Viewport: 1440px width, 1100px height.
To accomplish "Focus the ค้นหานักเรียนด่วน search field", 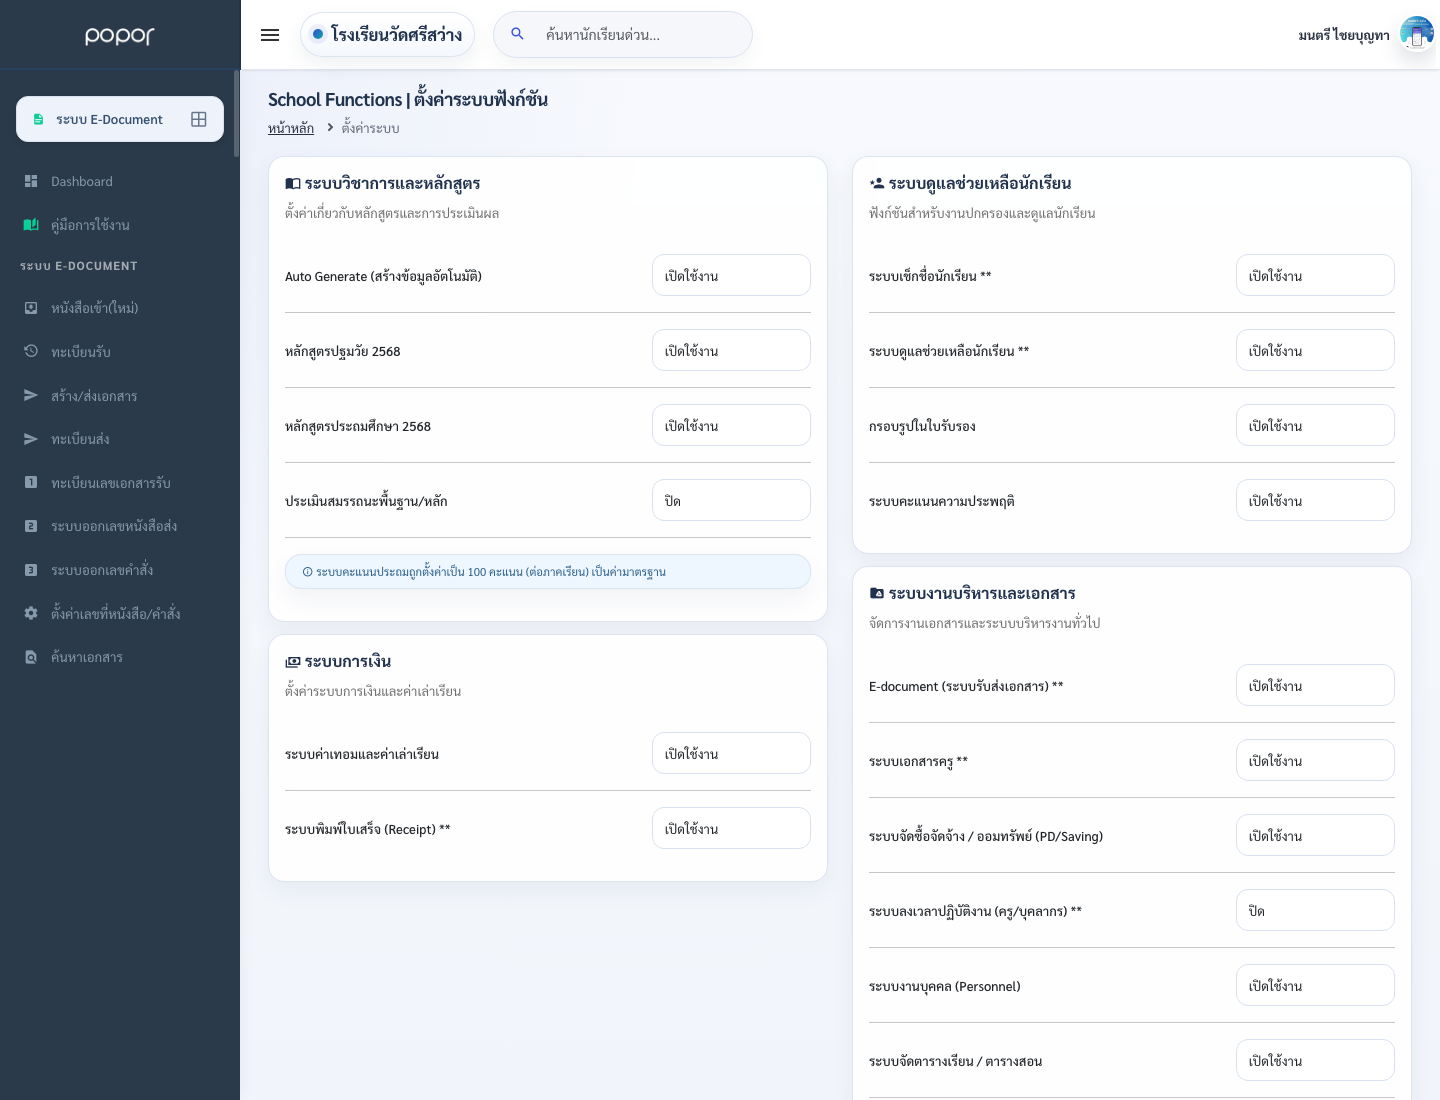I will pyautogui.click(x=623, y=34).
